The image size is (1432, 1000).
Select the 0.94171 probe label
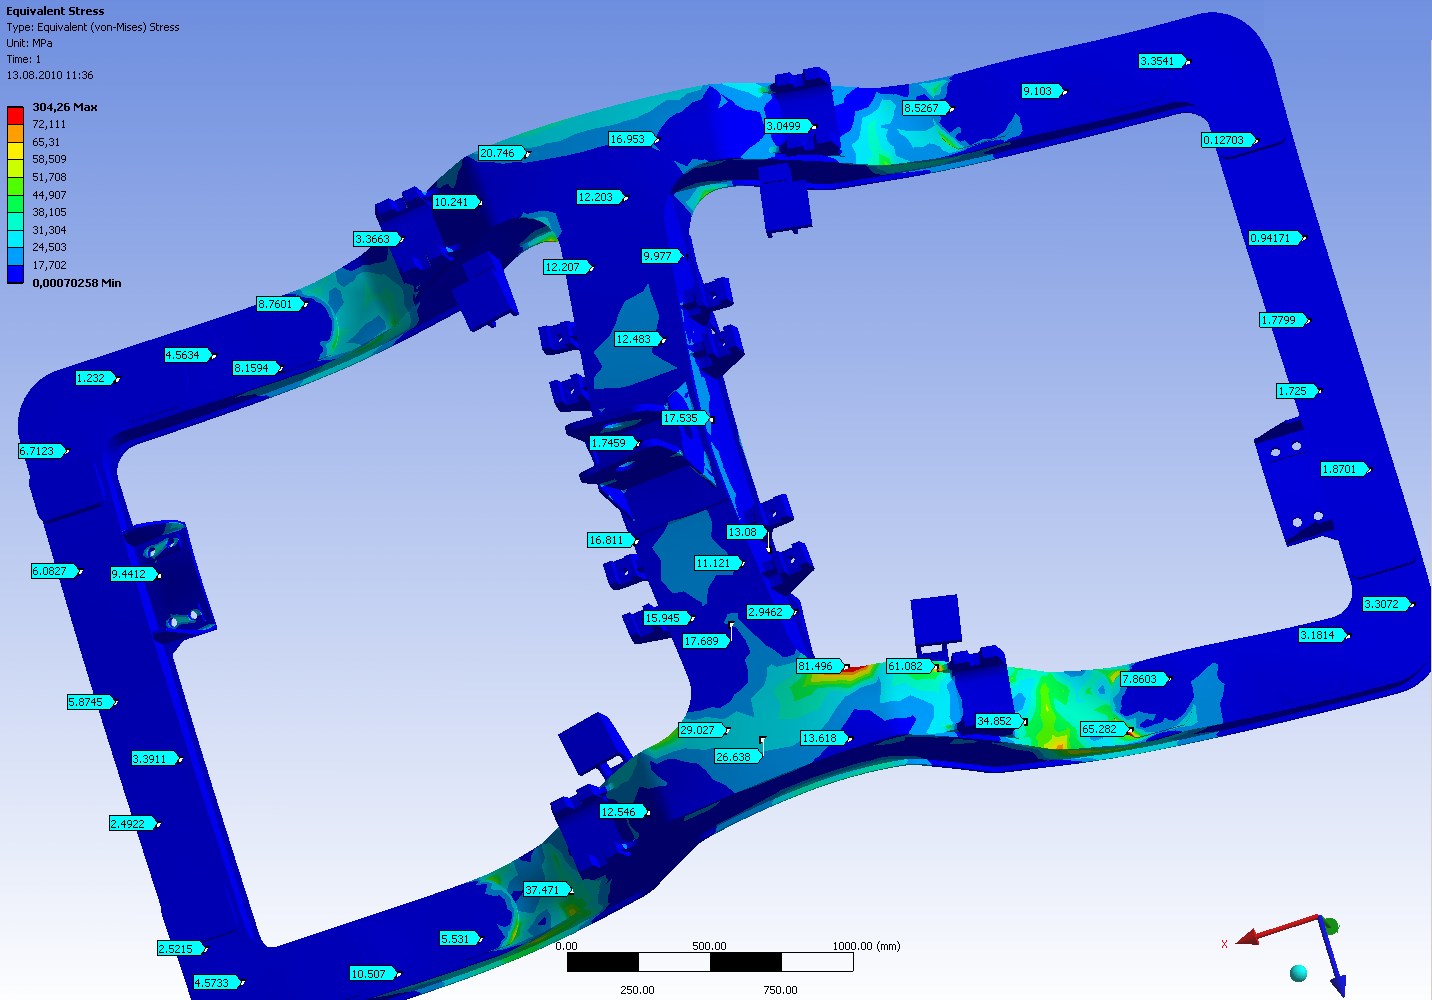(1274, 238)
